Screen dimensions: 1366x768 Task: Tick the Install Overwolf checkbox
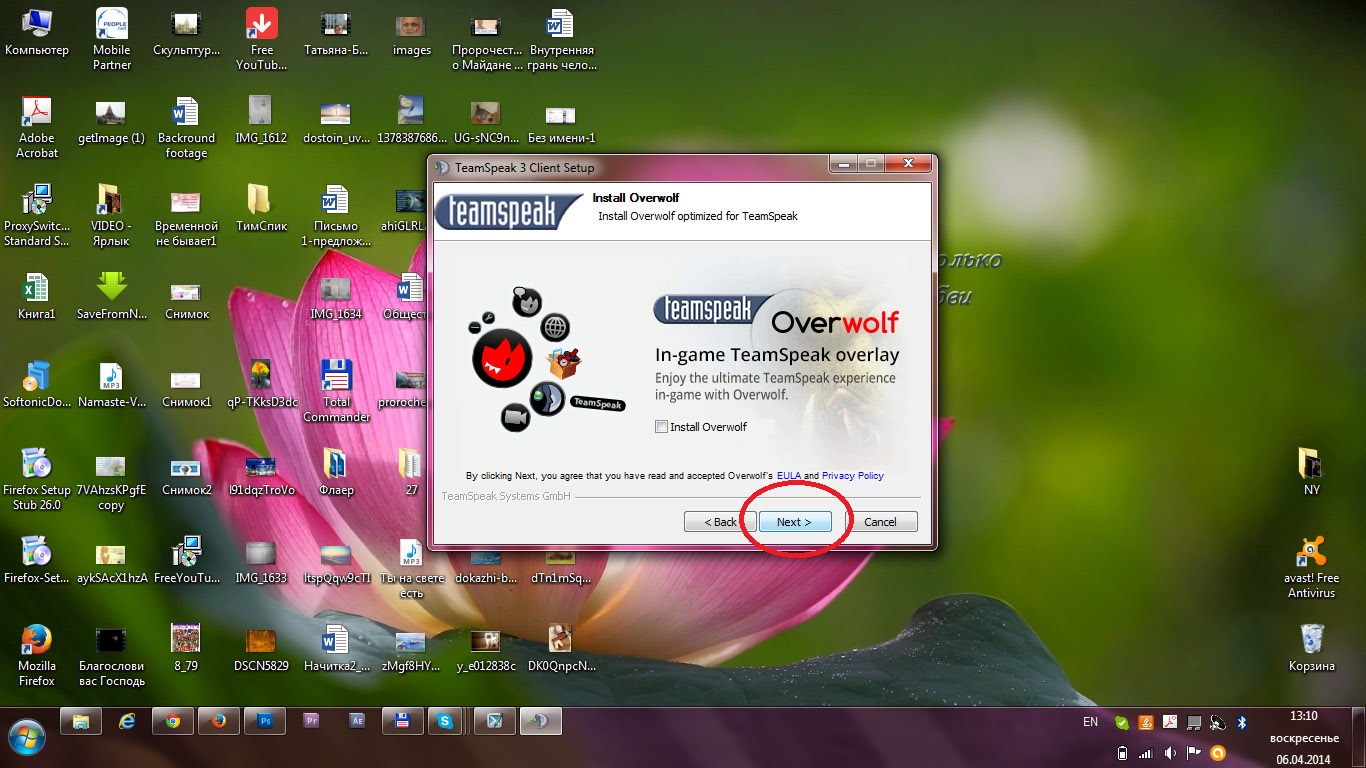(x=661, y=427)
